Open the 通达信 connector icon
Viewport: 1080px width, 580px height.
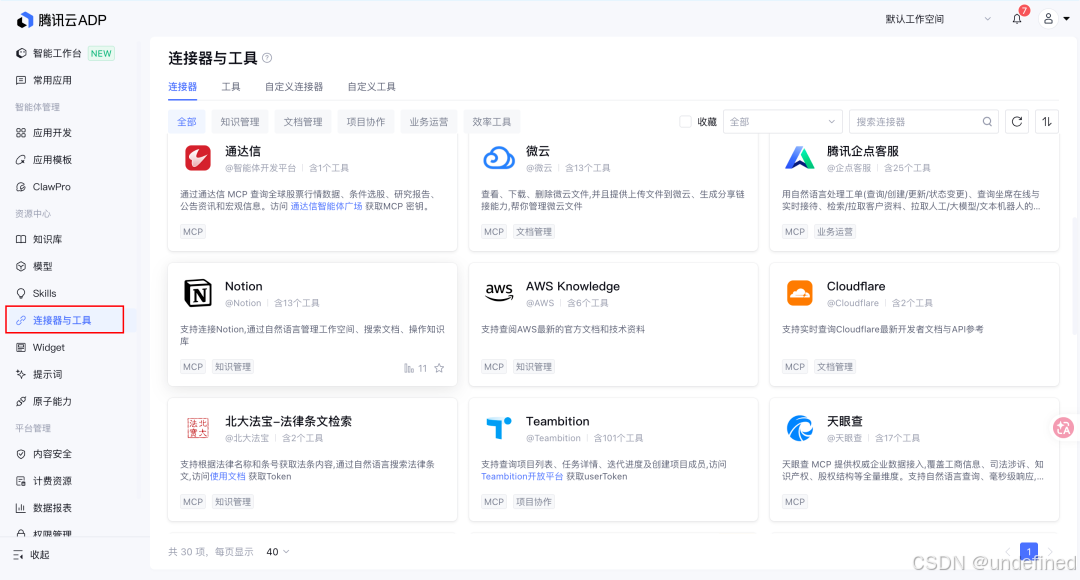point(198,158)
